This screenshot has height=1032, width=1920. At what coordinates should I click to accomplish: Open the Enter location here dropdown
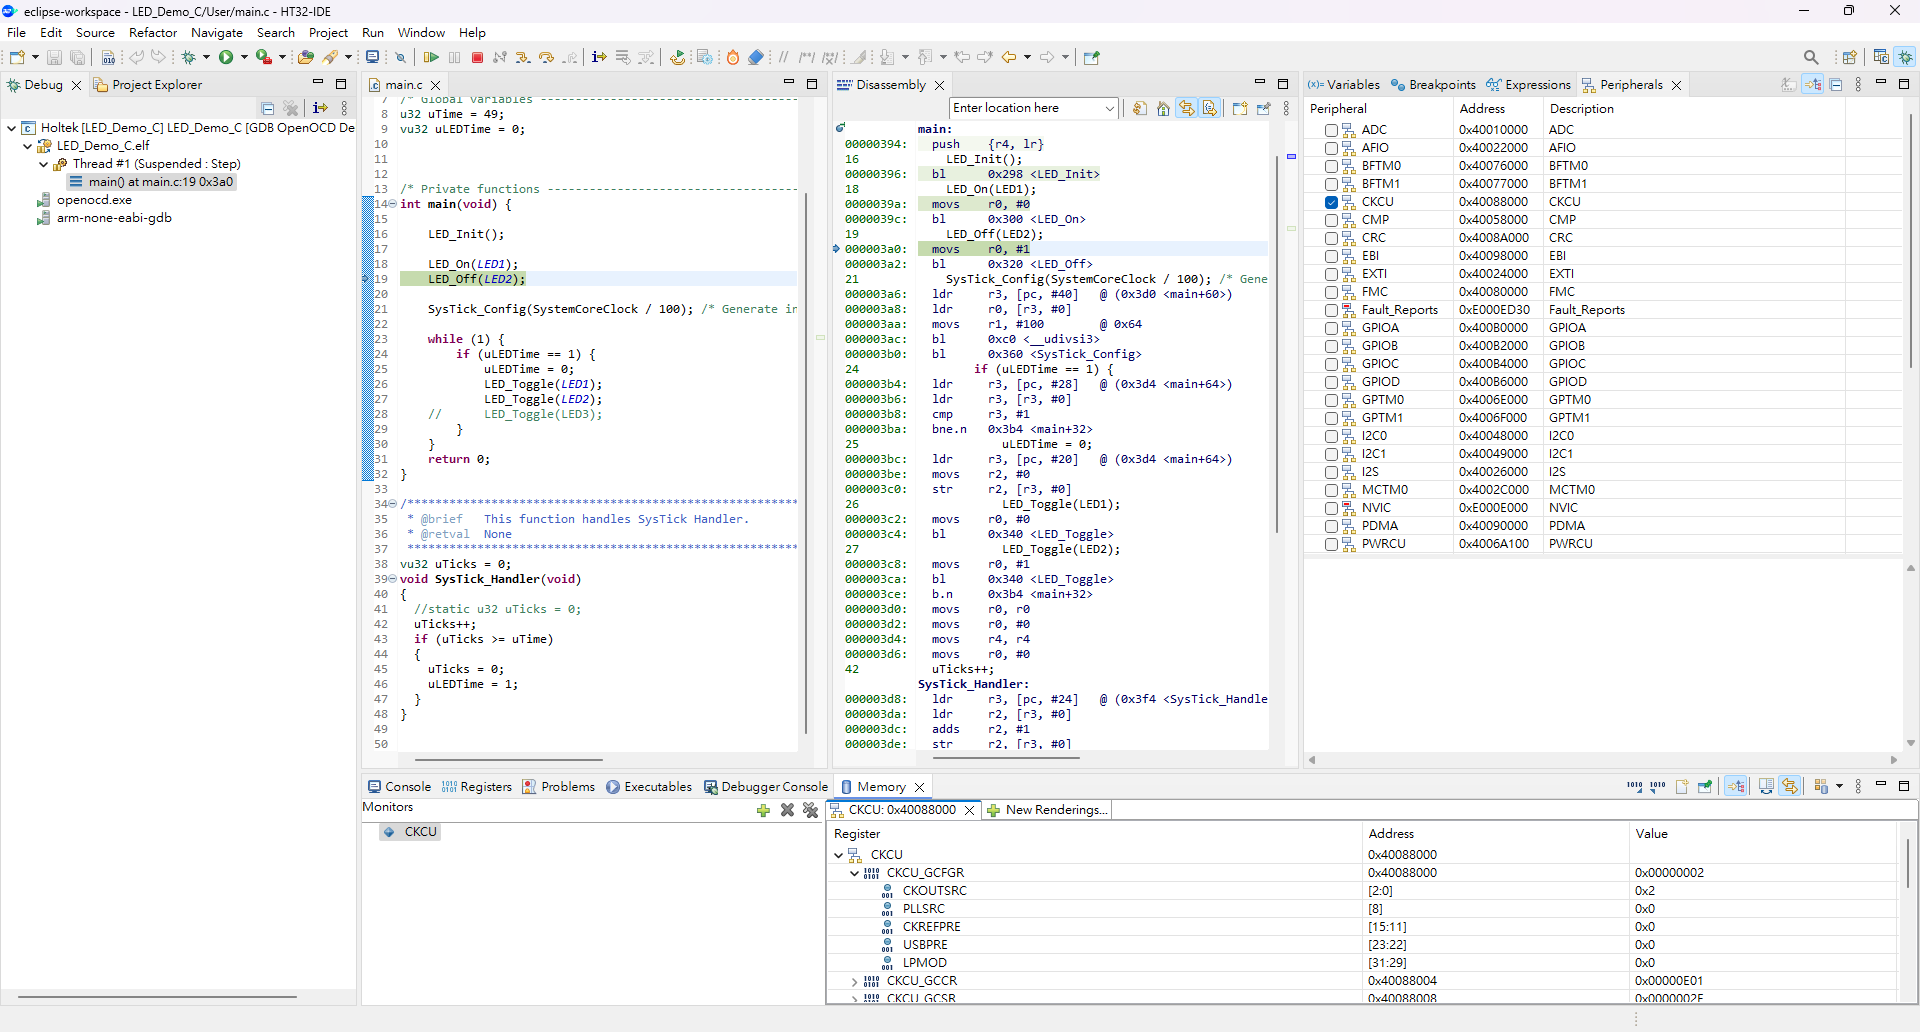click(x=1109, y=109)
